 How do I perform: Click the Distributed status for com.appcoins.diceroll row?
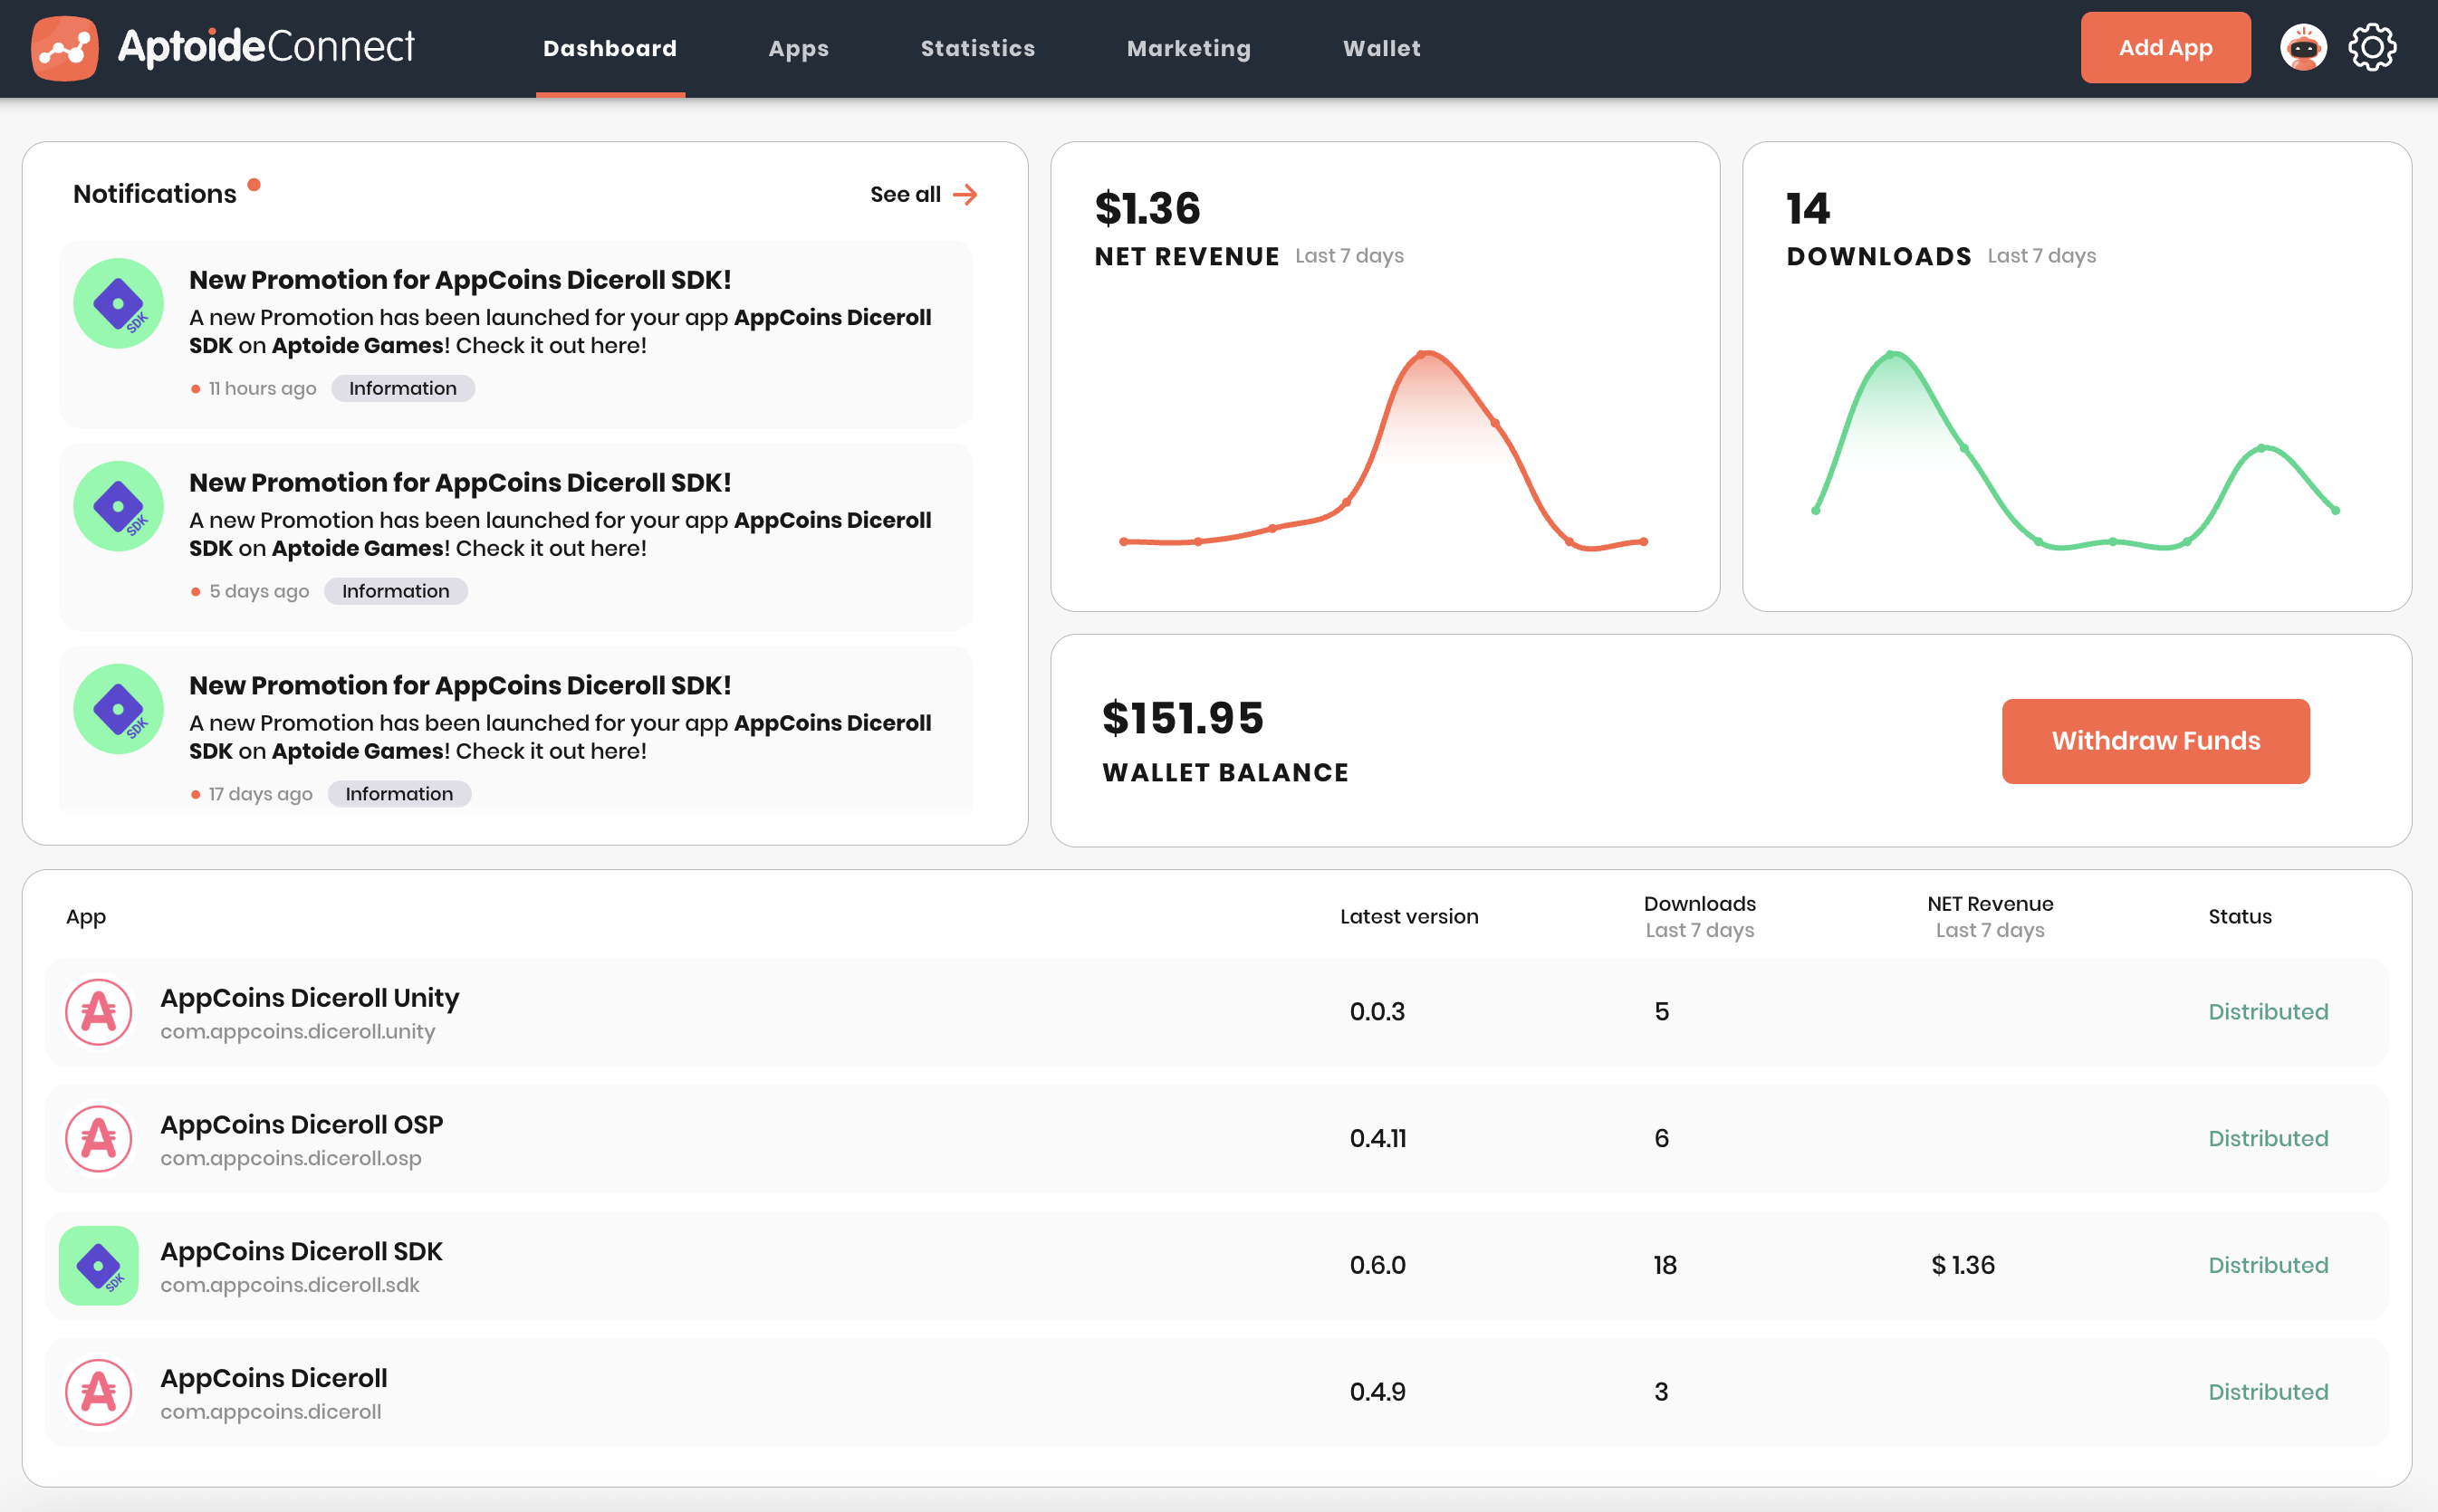click(x=2268, y=1392)
